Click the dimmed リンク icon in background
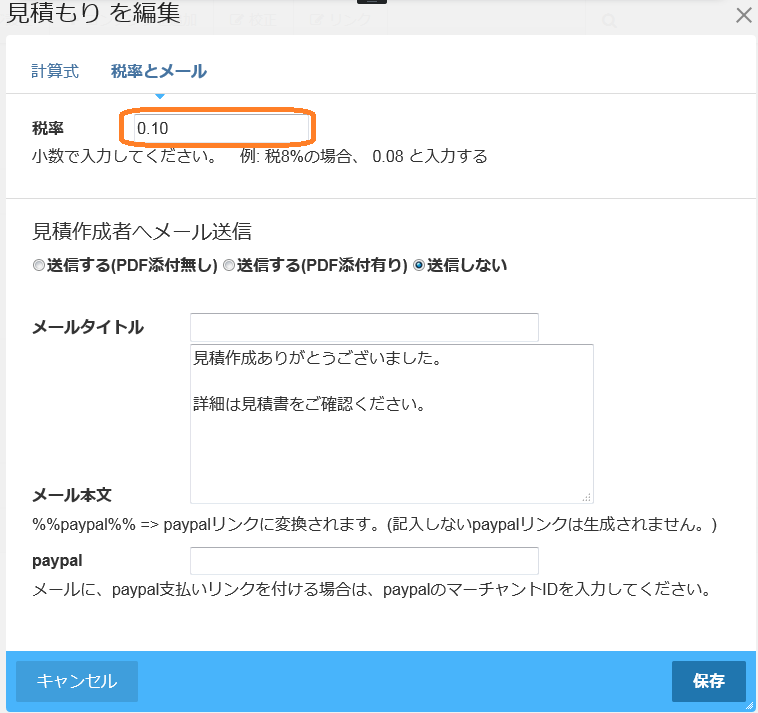 pyautogui.click(x=317, y=20)
